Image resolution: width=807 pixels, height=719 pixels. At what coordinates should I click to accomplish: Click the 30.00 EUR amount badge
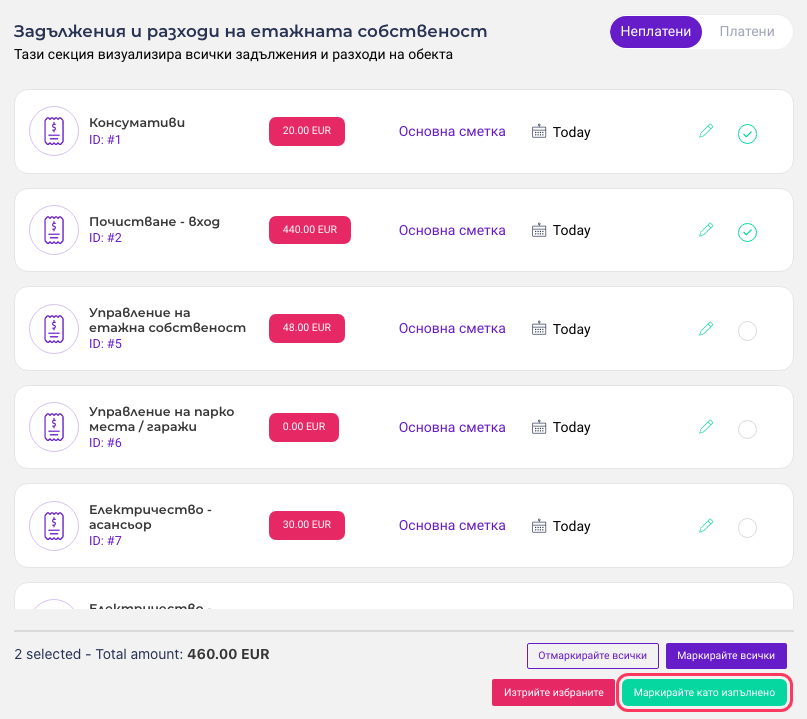307,525
